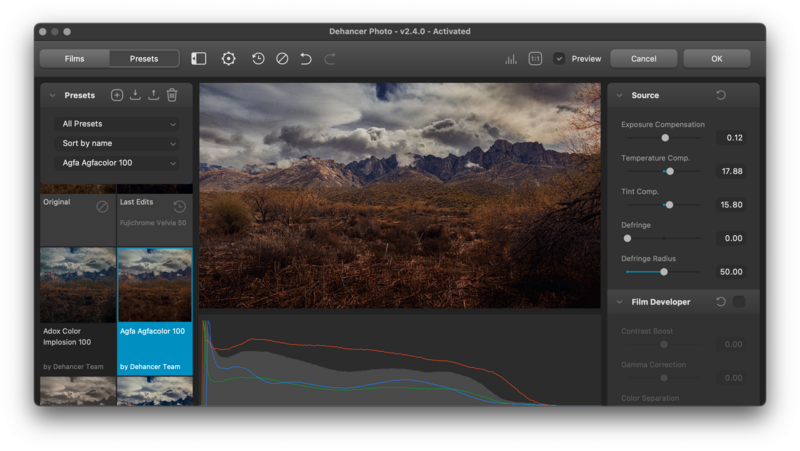Click the Temperature Comp. value 17.88

pos(731,171)
